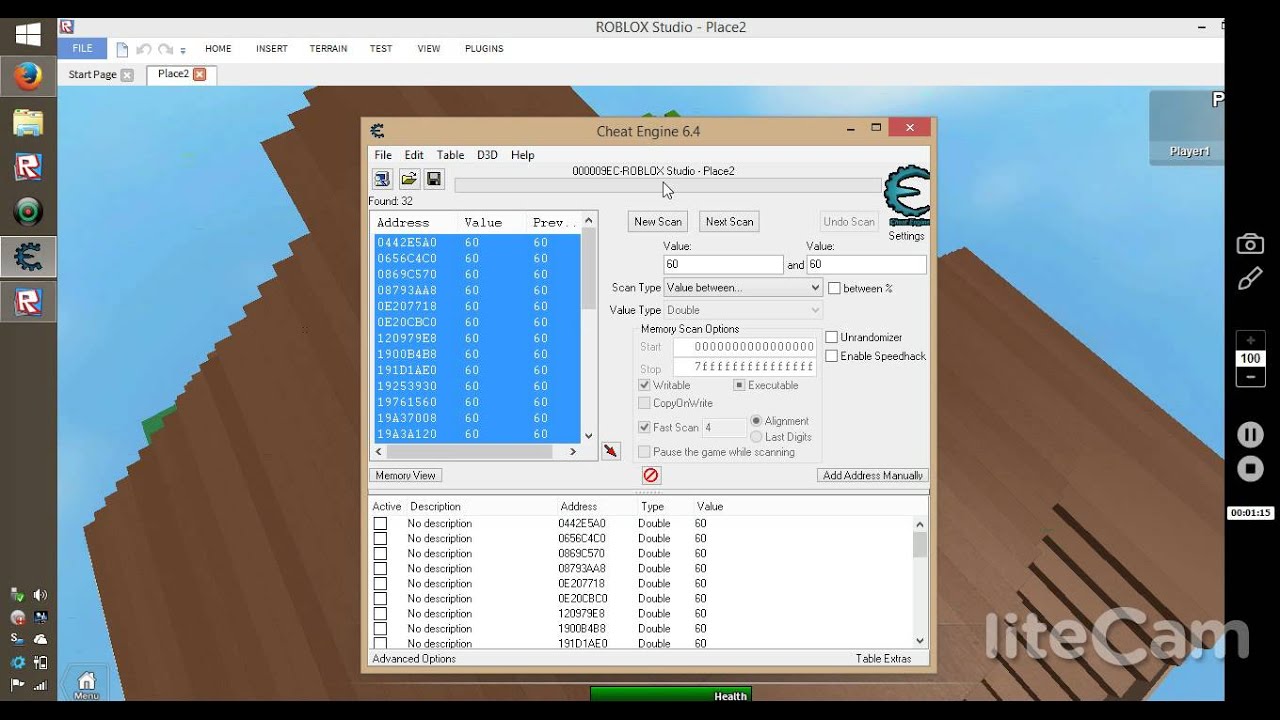
Task: Click the upper Roblox icon on the taskbar
Action: click(x=28, y=167)
